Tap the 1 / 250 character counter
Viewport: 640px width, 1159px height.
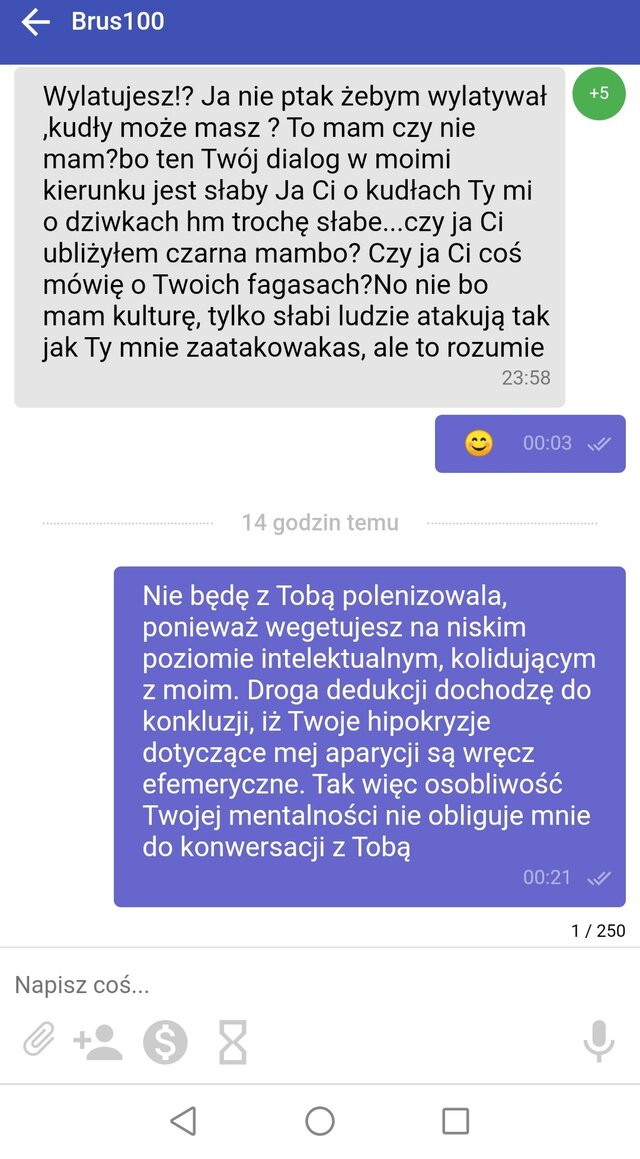[599, 931]
